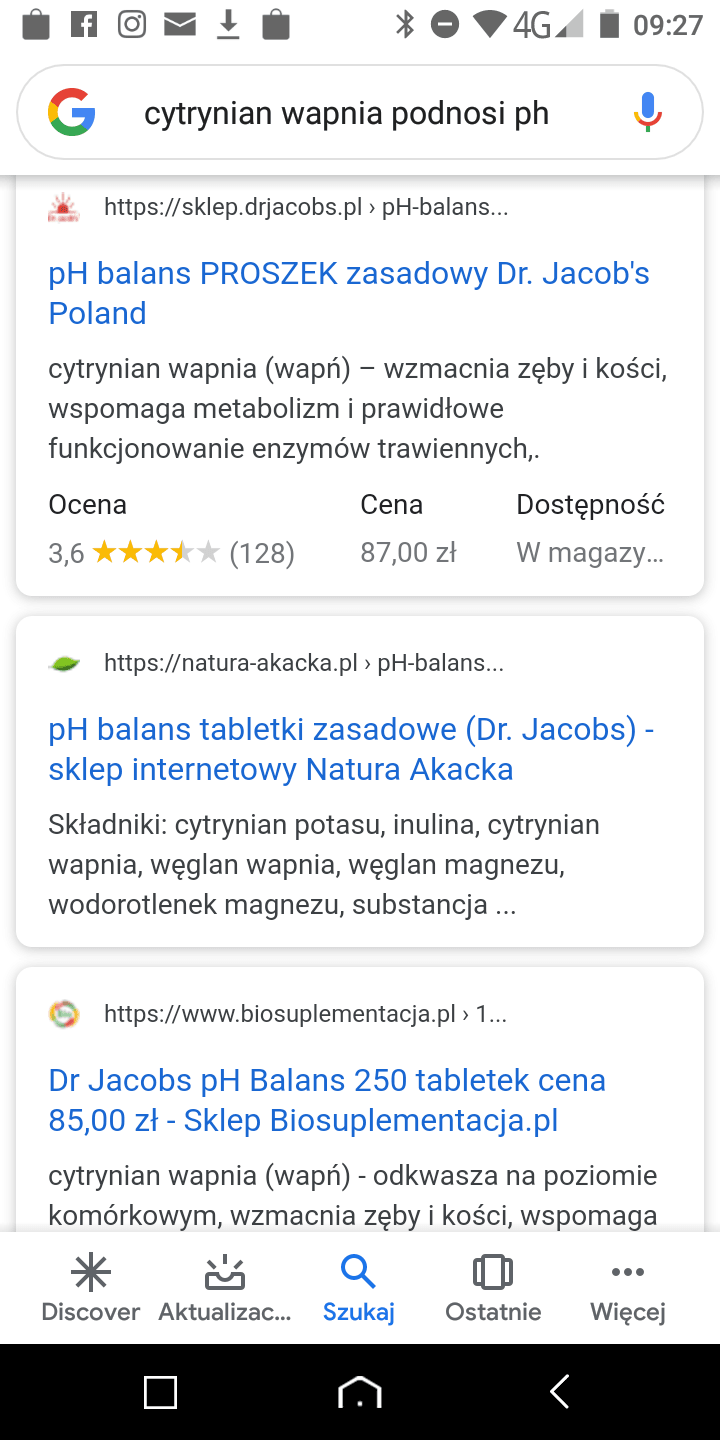The width and height of the screenshot is (720, 1440).
Task: Start voice search with microphone icon
Action: coord(647,112)
